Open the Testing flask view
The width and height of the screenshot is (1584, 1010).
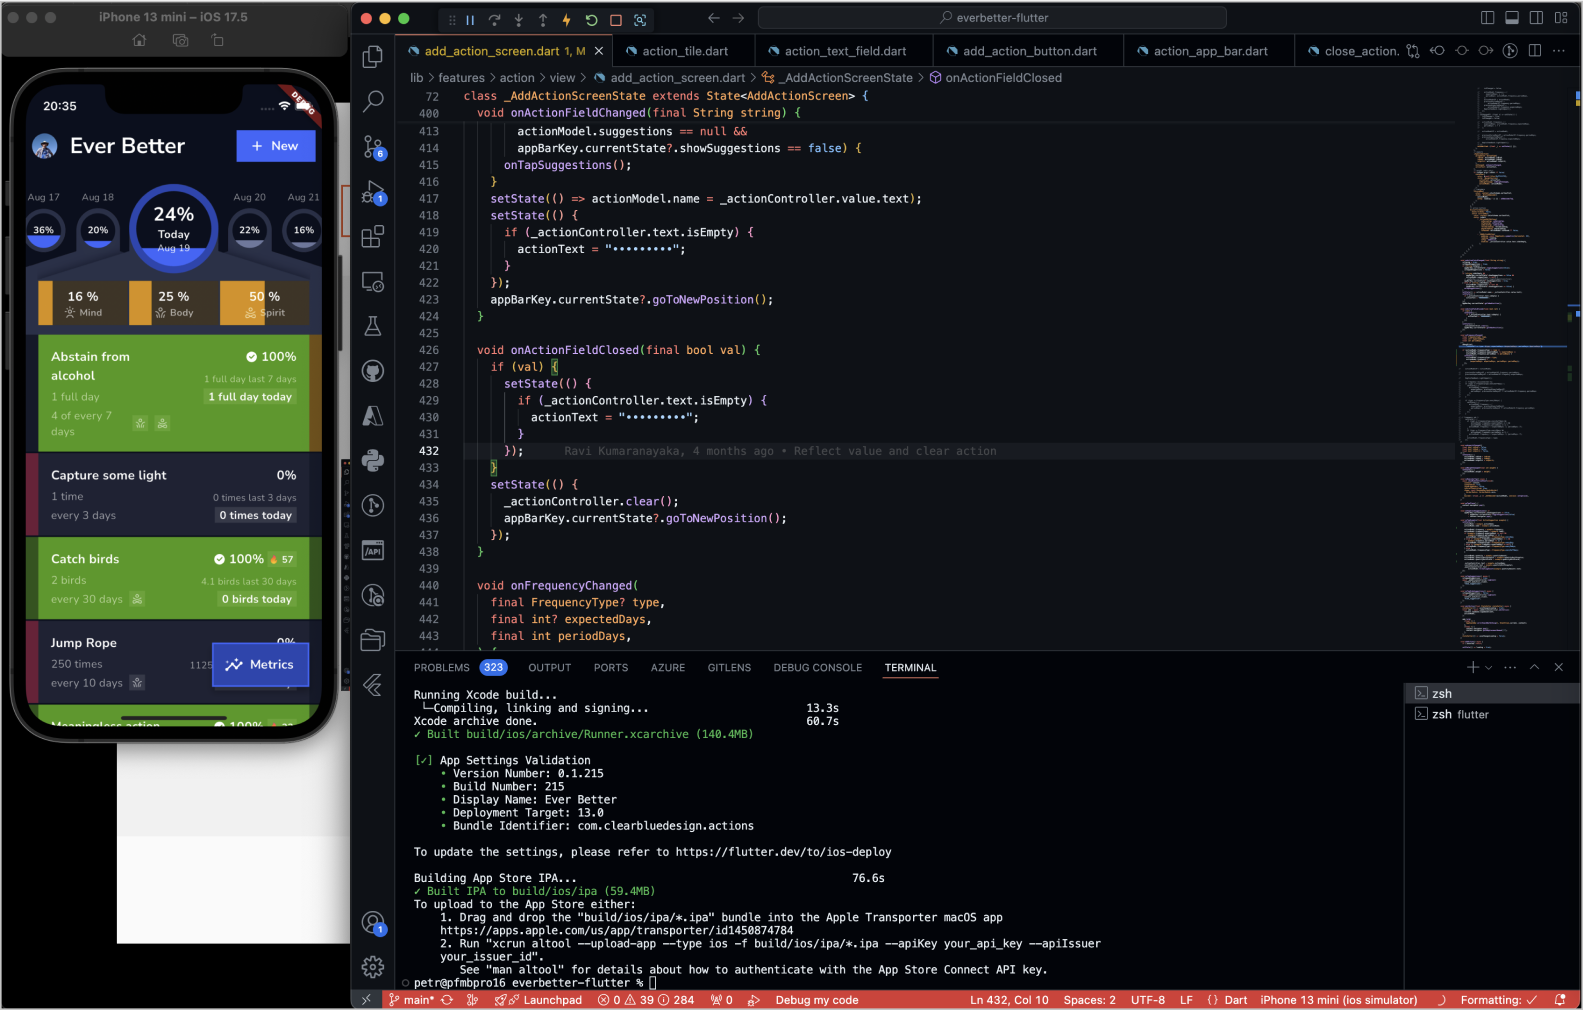tap(373, 326)
